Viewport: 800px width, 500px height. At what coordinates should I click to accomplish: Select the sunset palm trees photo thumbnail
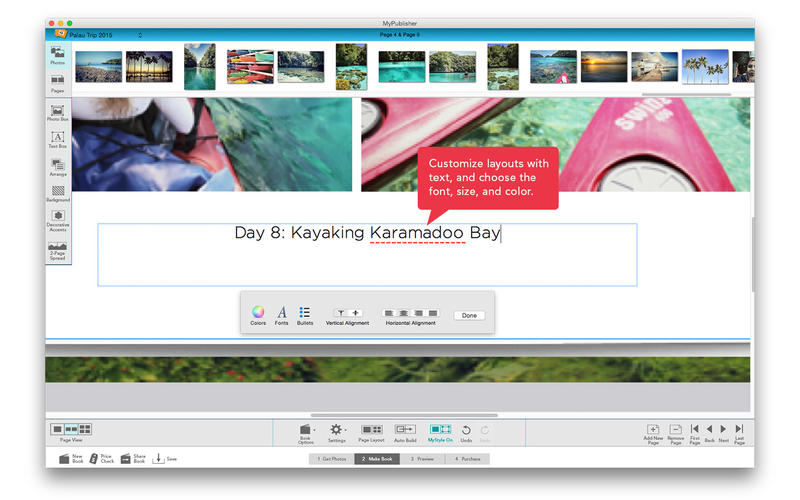click(149, 66)
